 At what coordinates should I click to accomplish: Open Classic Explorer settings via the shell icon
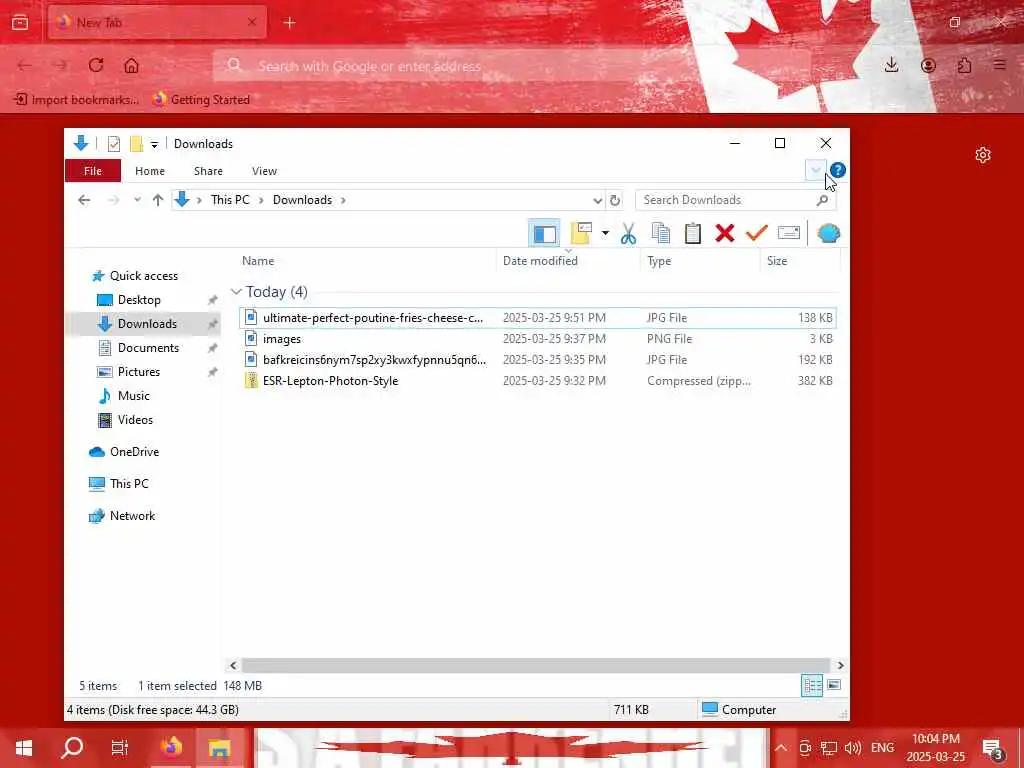pyautogui.click(x=828, y=233)
